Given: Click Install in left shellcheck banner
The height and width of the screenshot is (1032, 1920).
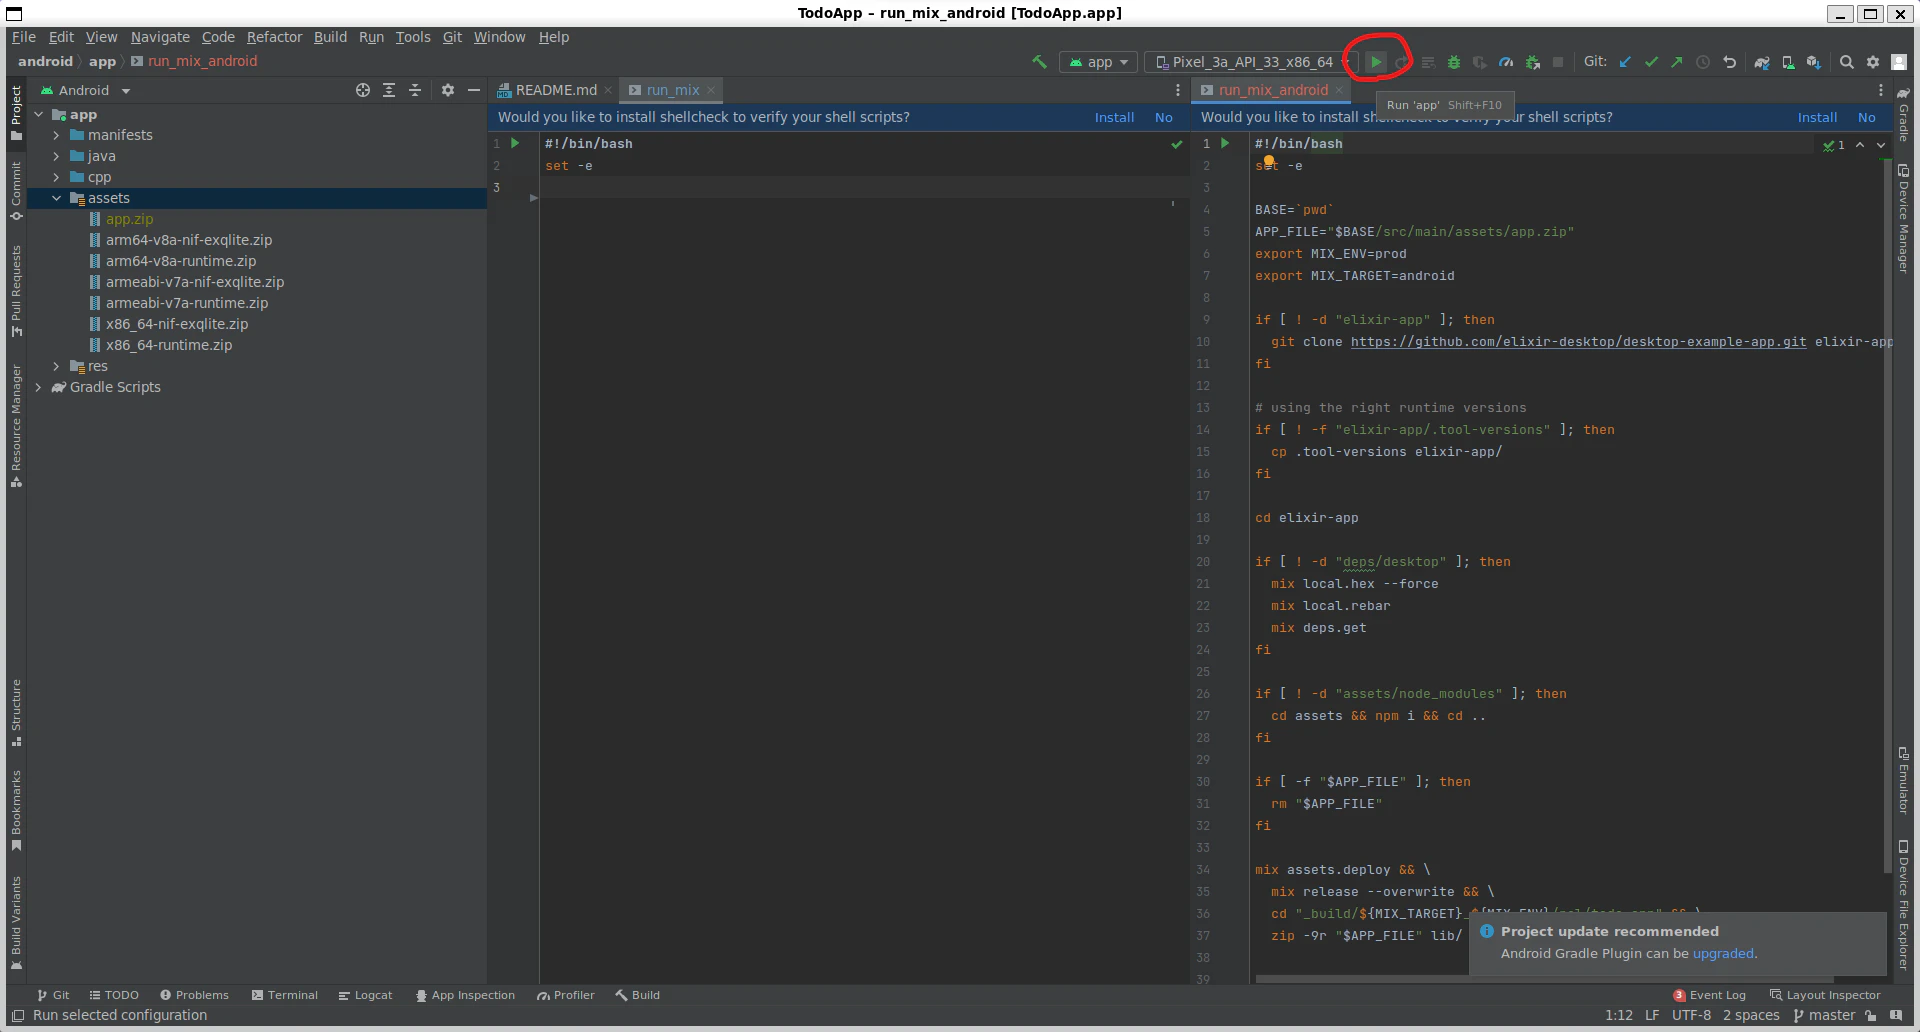Looking at the screenshot, I should pyautogui.click(x=1114, y=117).
